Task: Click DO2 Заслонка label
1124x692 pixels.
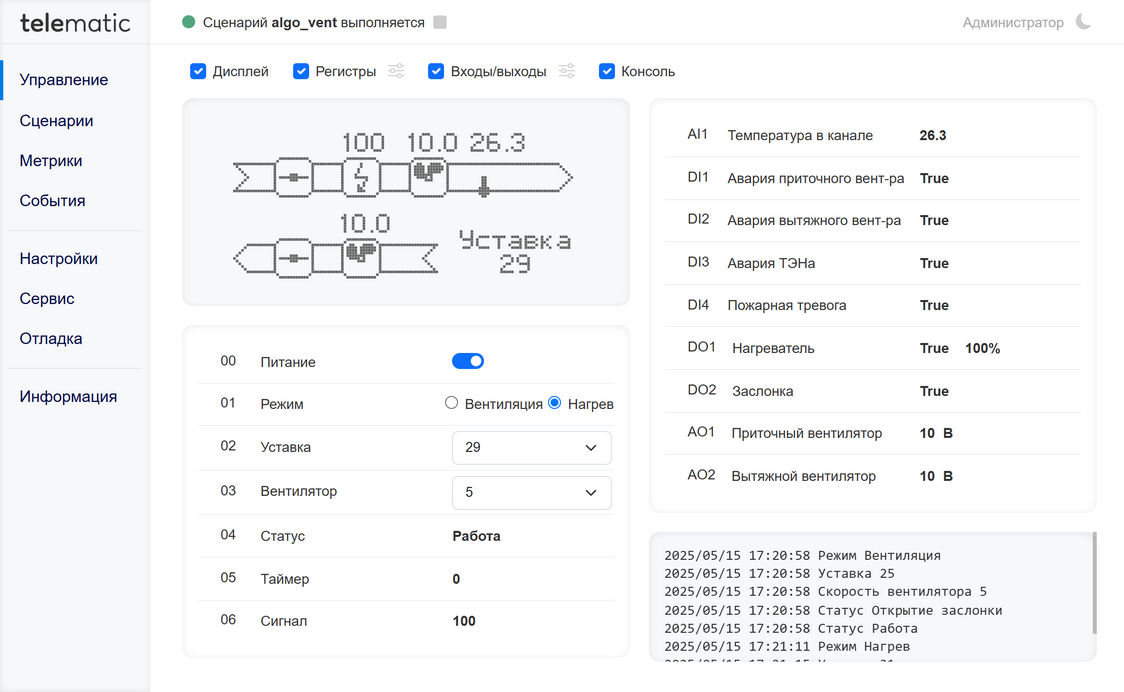Action: (x=763, y=391)
